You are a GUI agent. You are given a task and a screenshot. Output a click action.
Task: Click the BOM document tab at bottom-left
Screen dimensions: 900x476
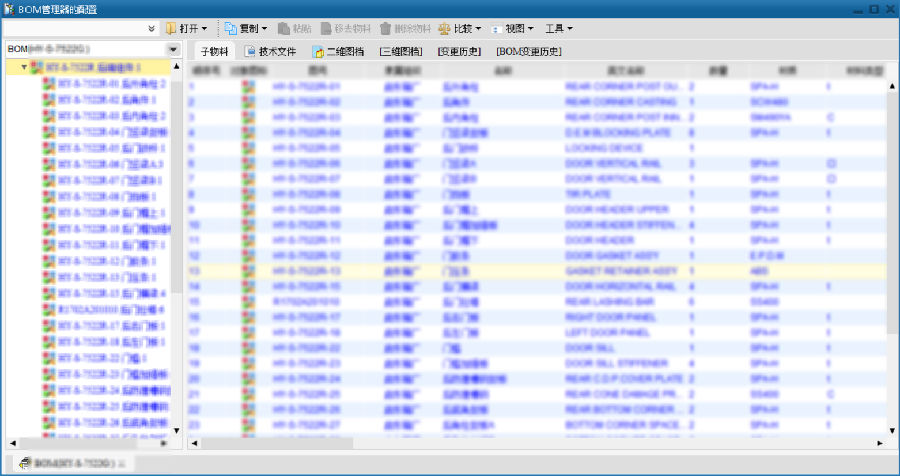coord(73,463)
